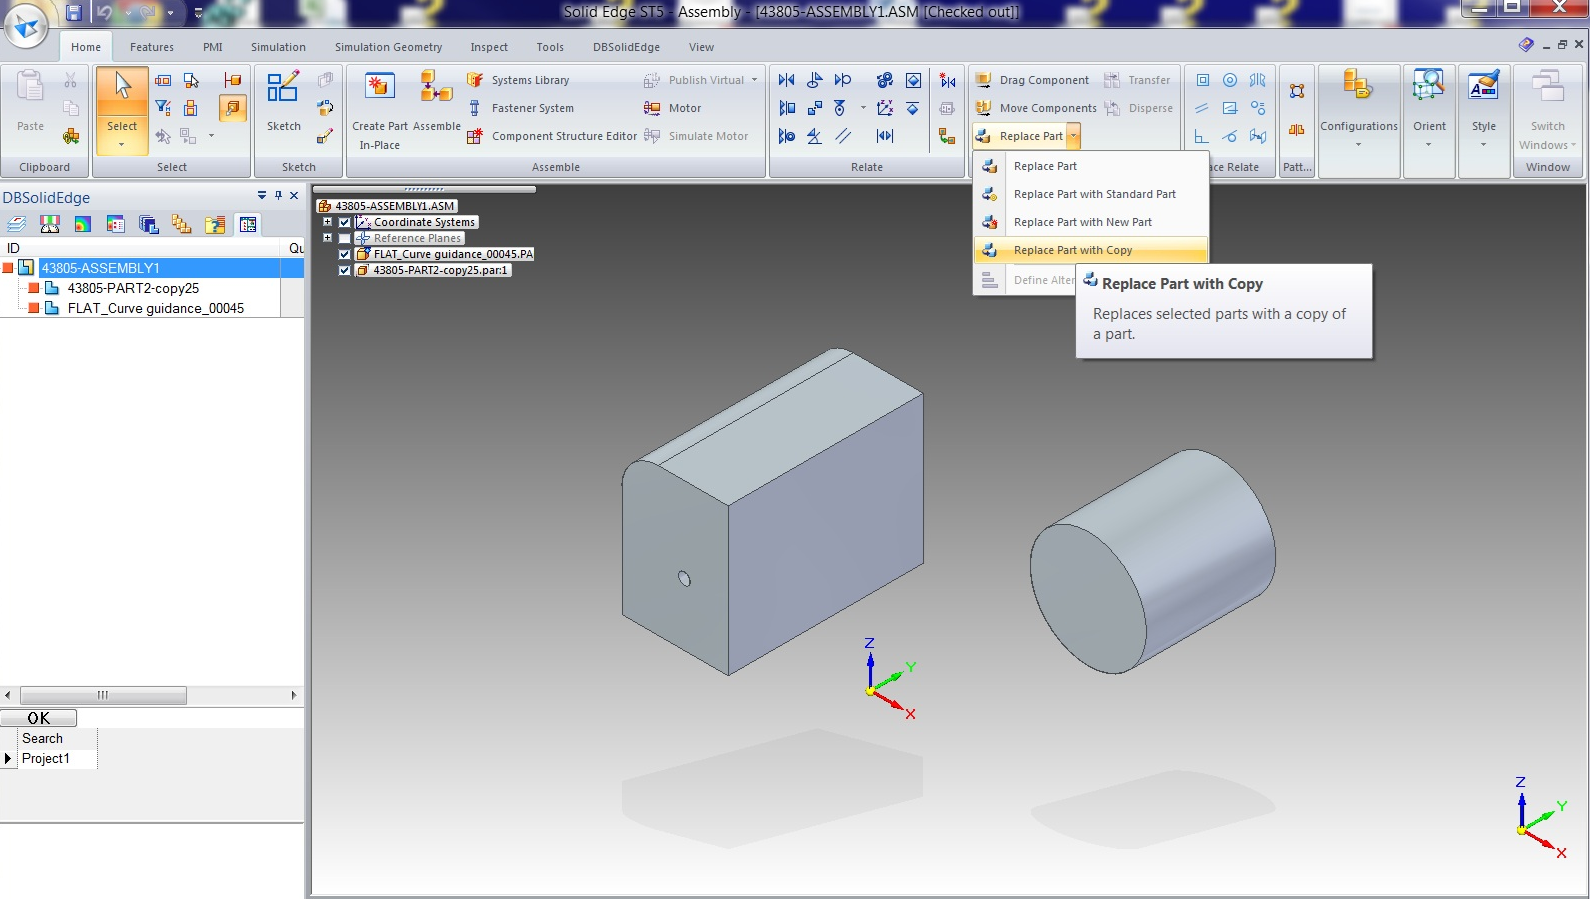Open the Select tool dropdown arrow
Screen dimensions: 1590x899
pos(122,144)
